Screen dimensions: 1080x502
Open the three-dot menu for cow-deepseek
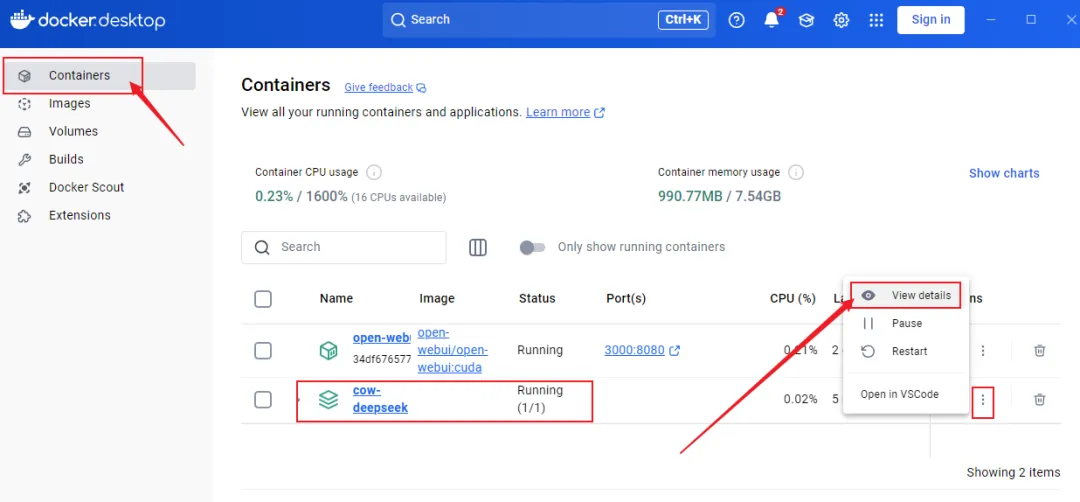tap(983, 400)
